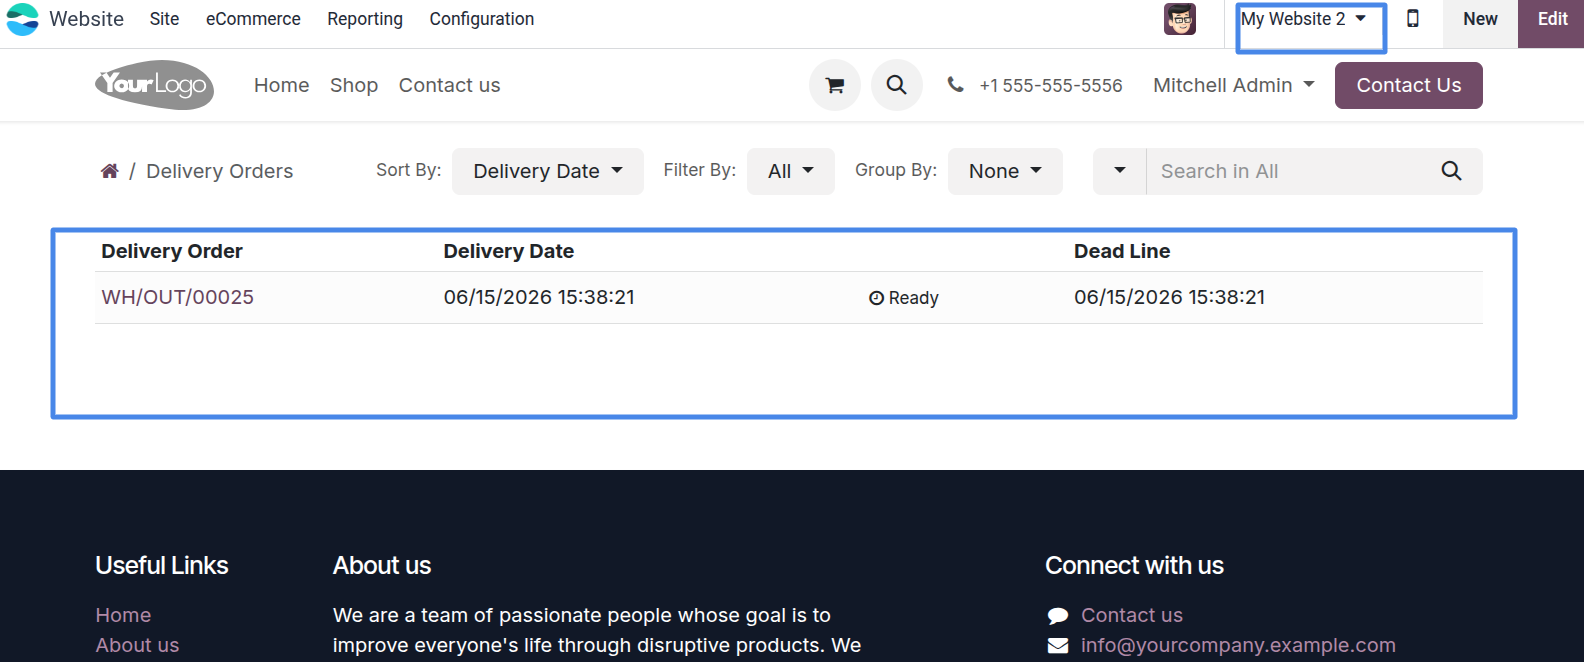Expand the Sort By Delivery Date dropdown
1584x662 pixels.
(548, 171)
